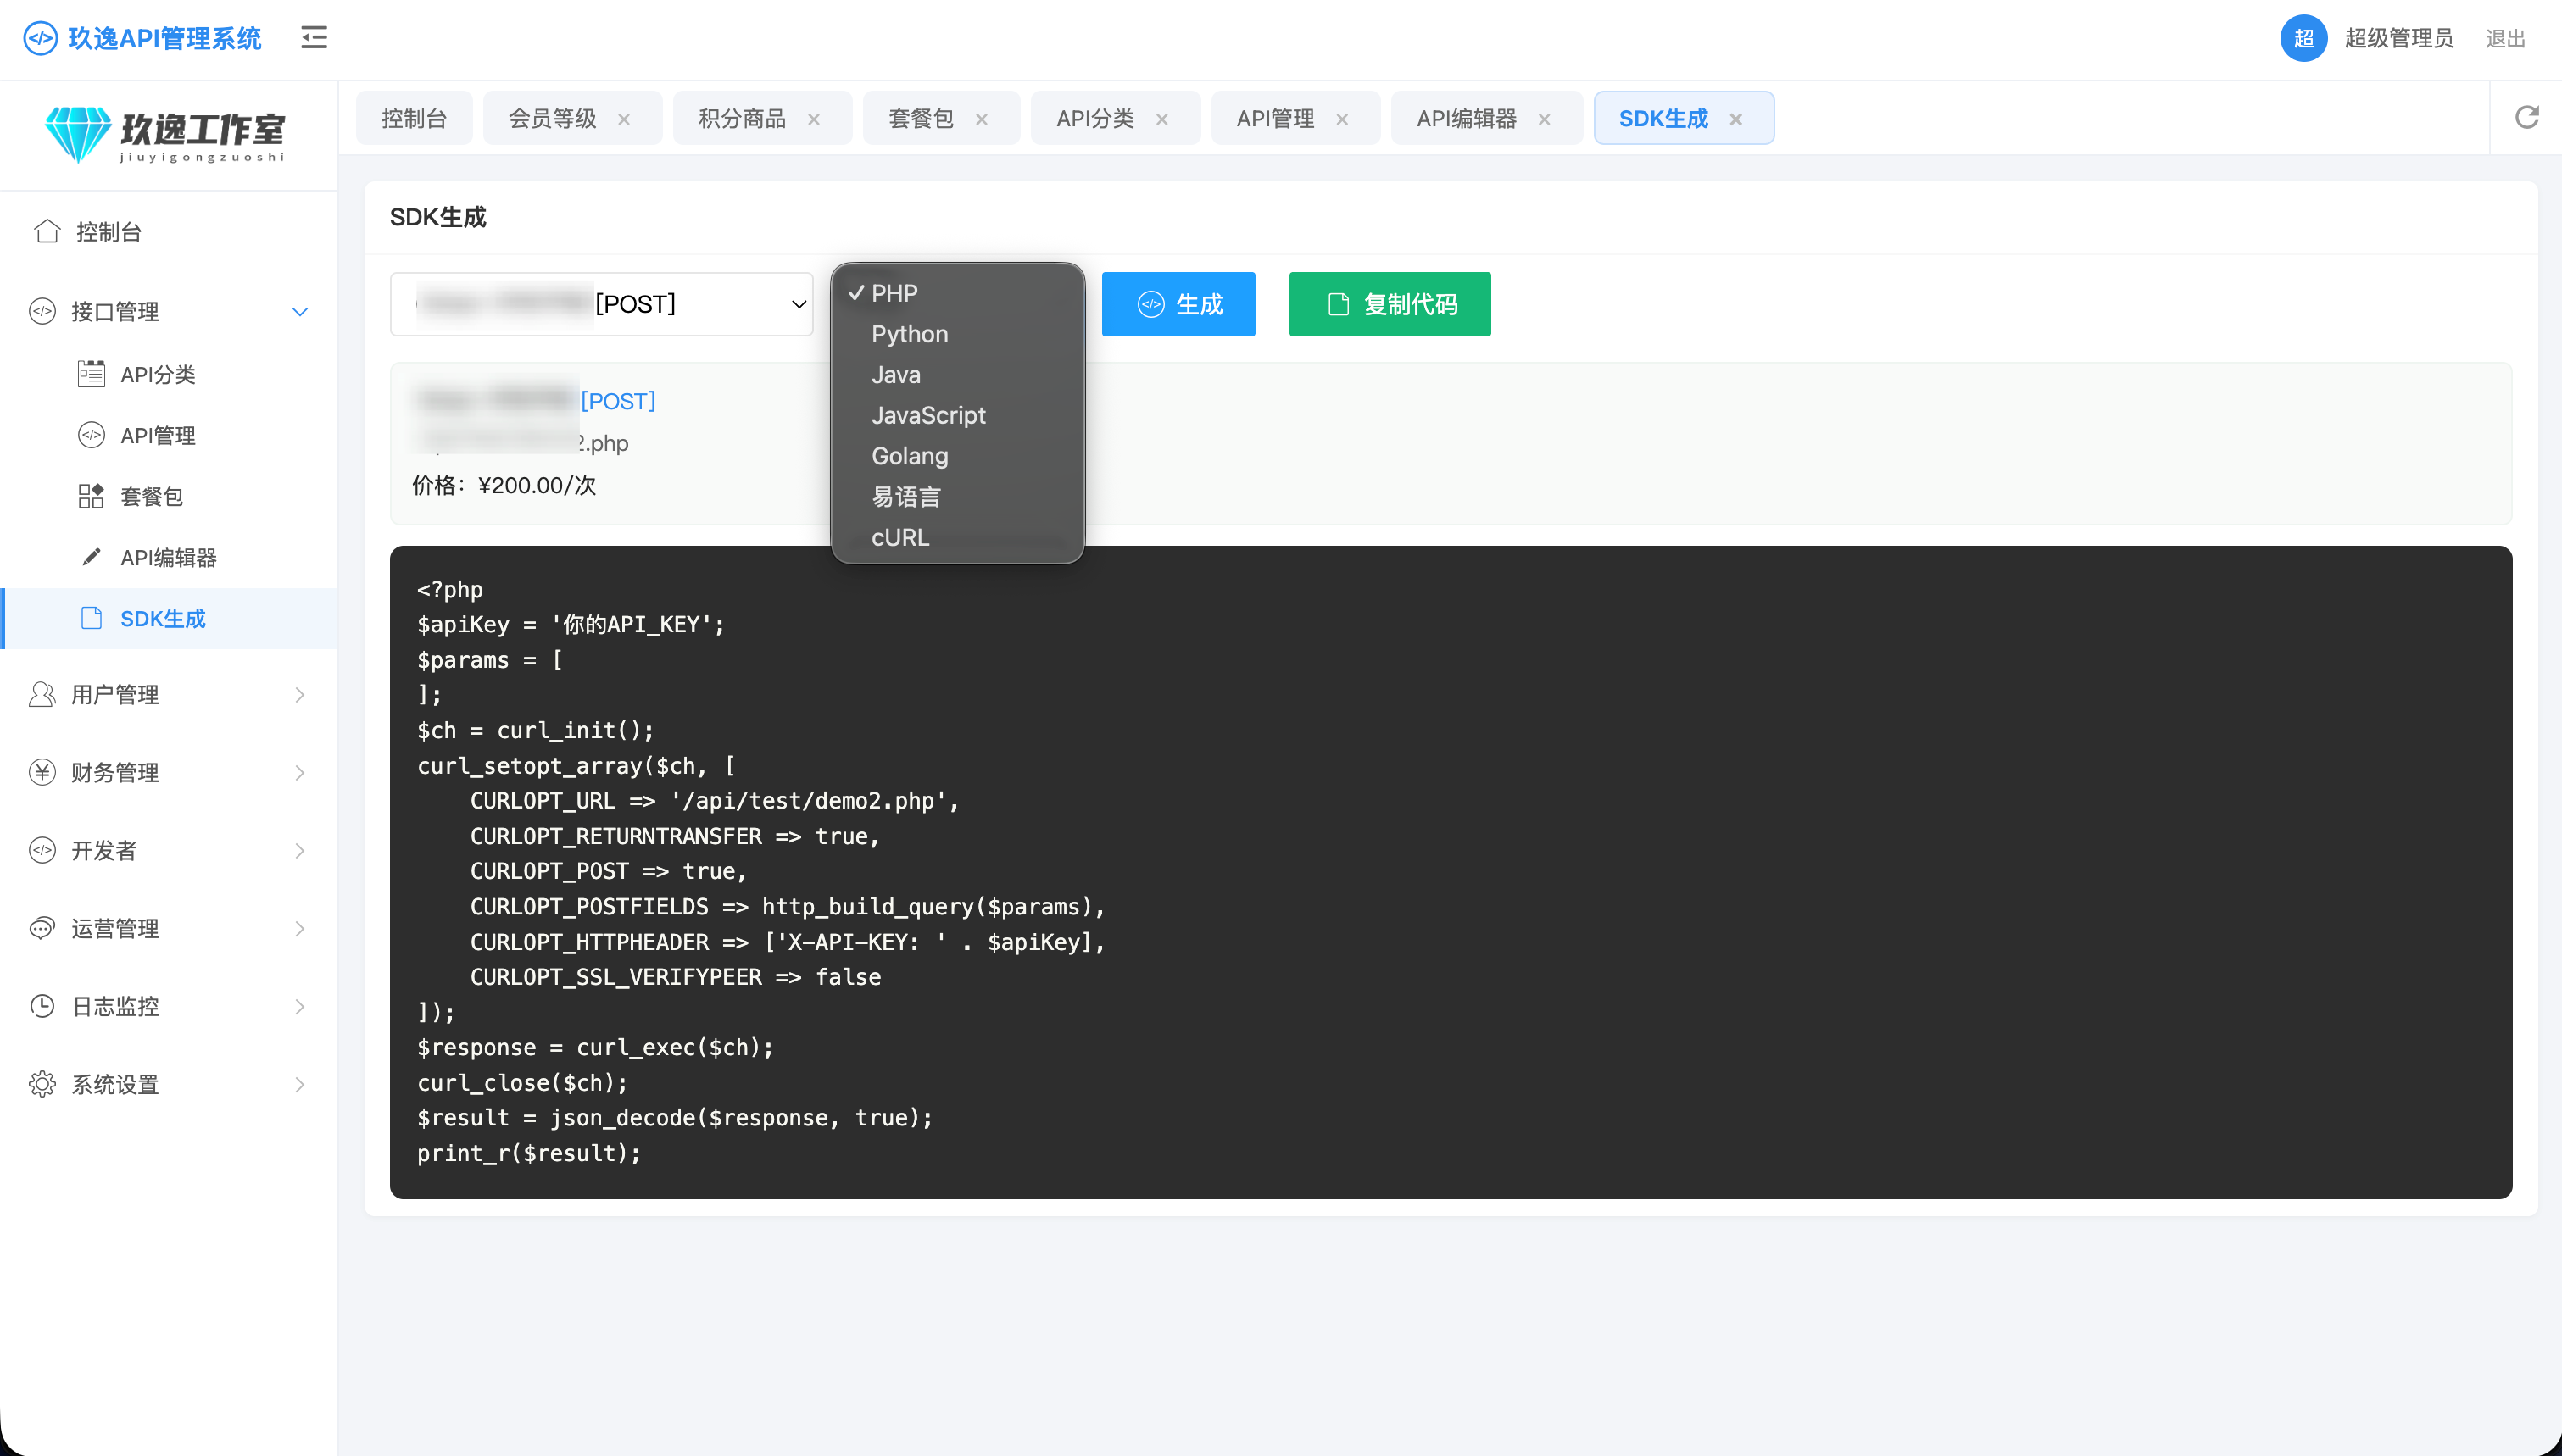Choose PHP in the language list
Image resolution: width=2562 pixels, height=1456 pixels.
coord(958,293)
